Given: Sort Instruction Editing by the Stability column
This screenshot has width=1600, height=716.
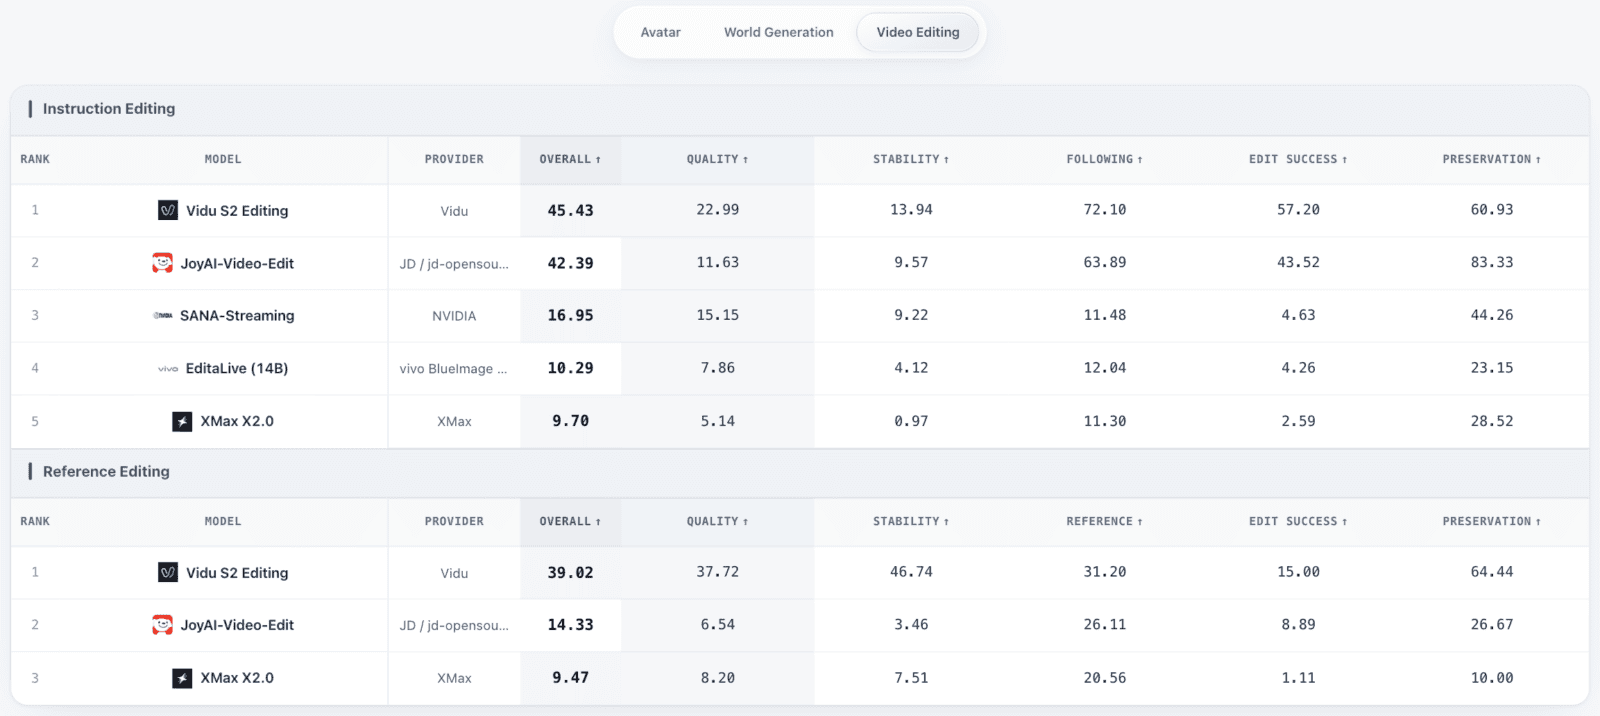Looking at the screenshot, I should (x=911, y=159).
